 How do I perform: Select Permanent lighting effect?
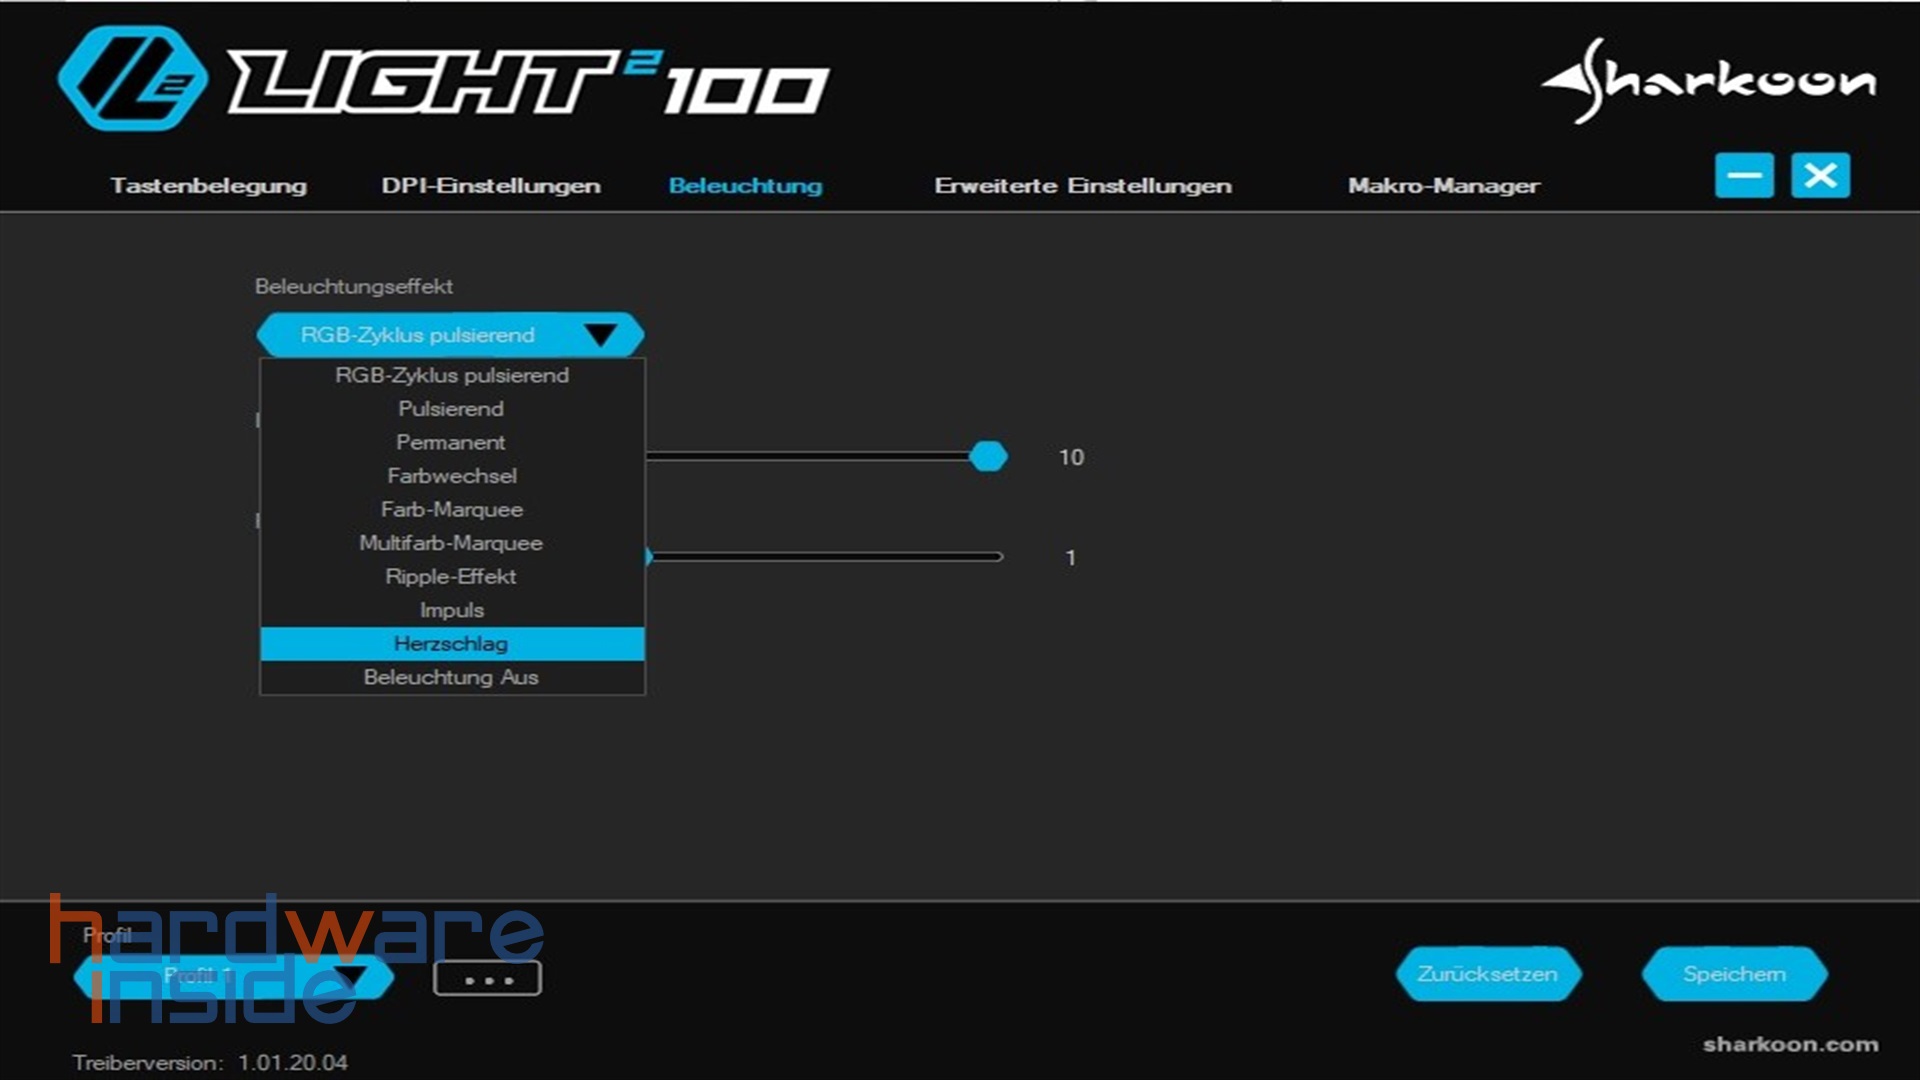coord(452,442)
